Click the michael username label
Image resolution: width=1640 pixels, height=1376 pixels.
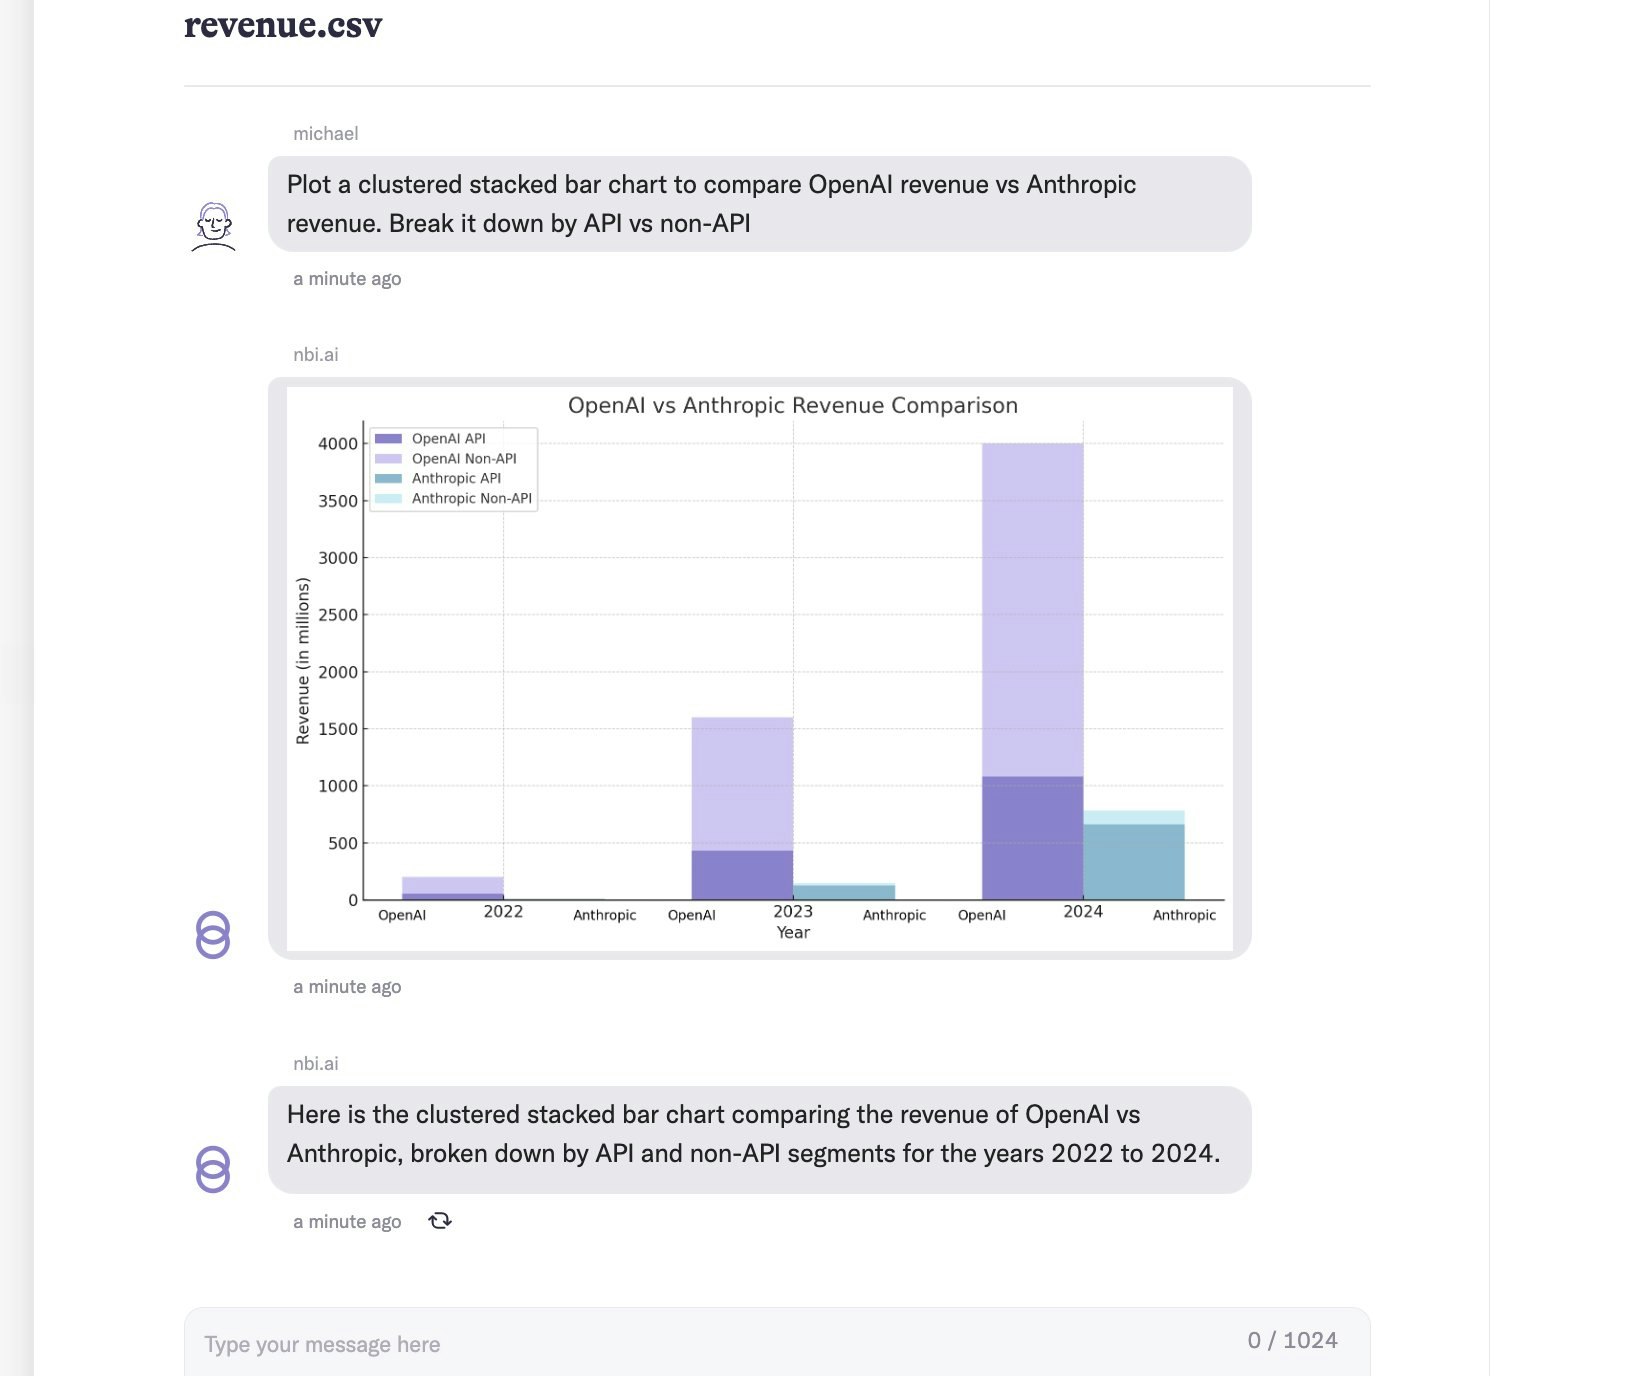(x=326, y=133)
